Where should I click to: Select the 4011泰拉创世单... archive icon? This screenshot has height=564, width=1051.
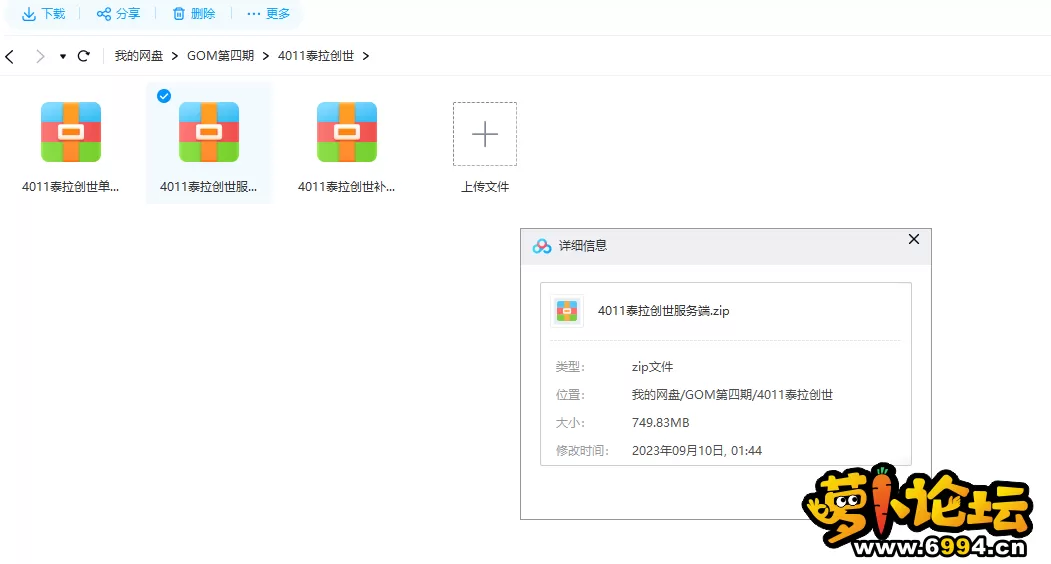click(x=71, y=132)
